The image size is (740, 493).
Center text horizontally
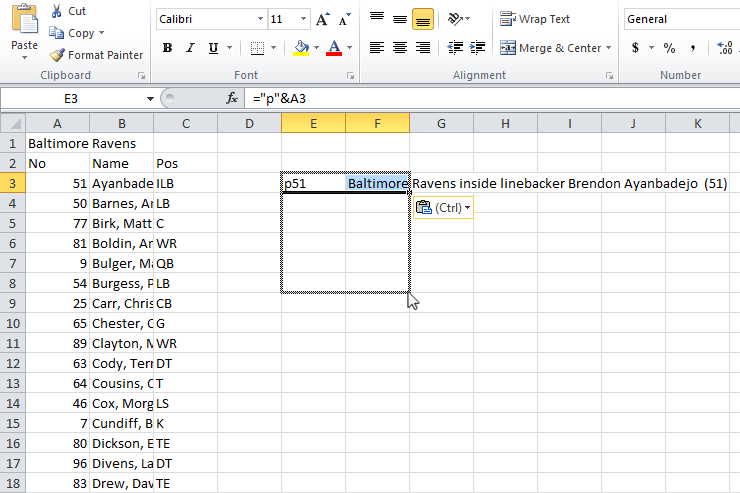[400, 48]
